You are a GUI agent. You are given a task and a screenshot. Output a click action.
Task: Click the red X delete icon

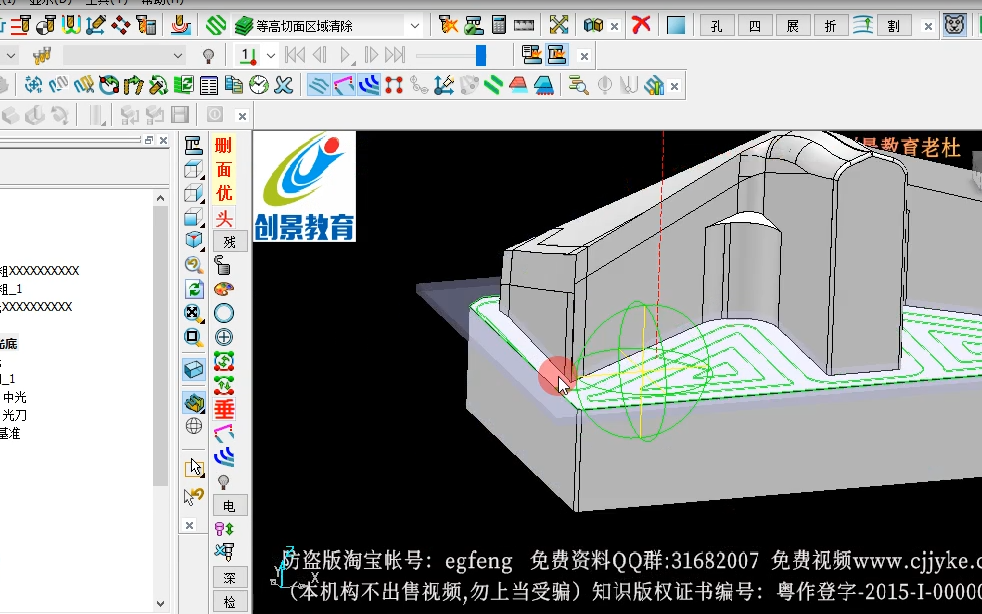tap(641, 25)
